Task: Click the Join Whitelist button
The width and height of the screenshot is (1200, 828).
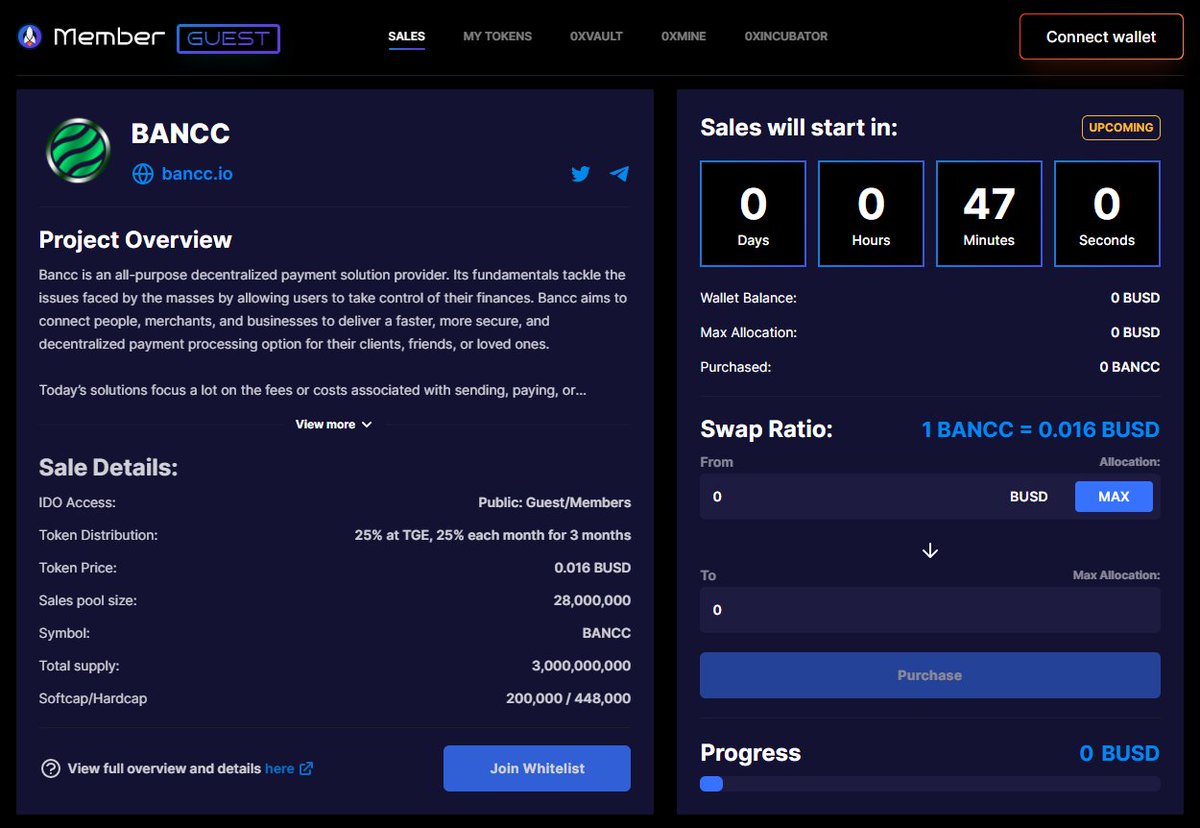Action: (537, 769)
